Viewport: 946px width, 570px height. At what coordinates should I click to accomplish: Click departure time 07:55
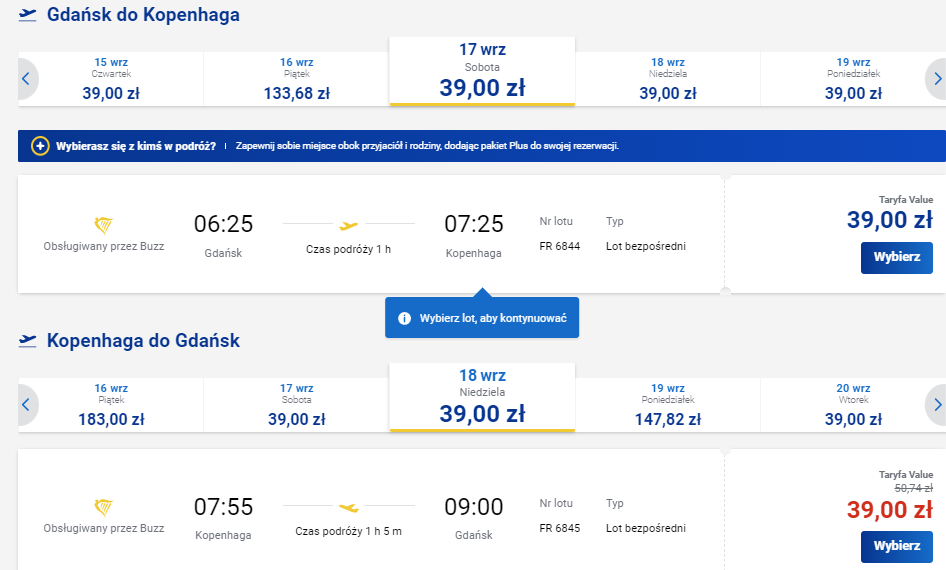[x=223, y=507]
